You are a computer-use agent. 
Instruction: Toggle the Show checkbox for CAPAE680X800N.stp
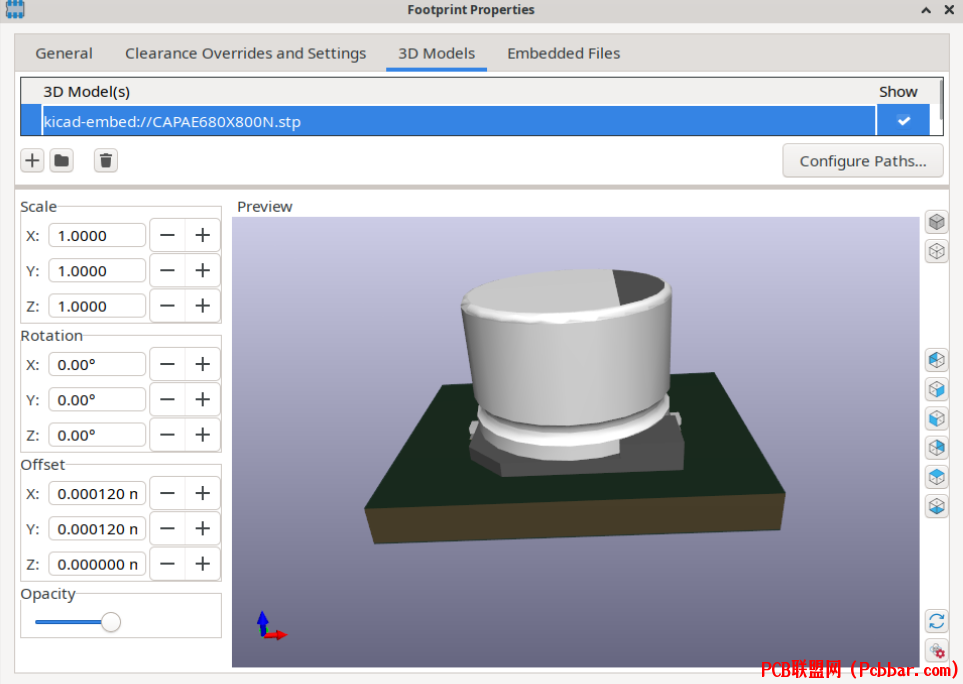tap(903, 121)
